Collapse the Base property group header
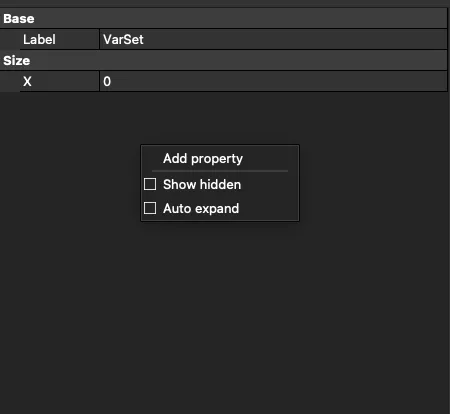The image size is (450, 414). coord(223,18)
